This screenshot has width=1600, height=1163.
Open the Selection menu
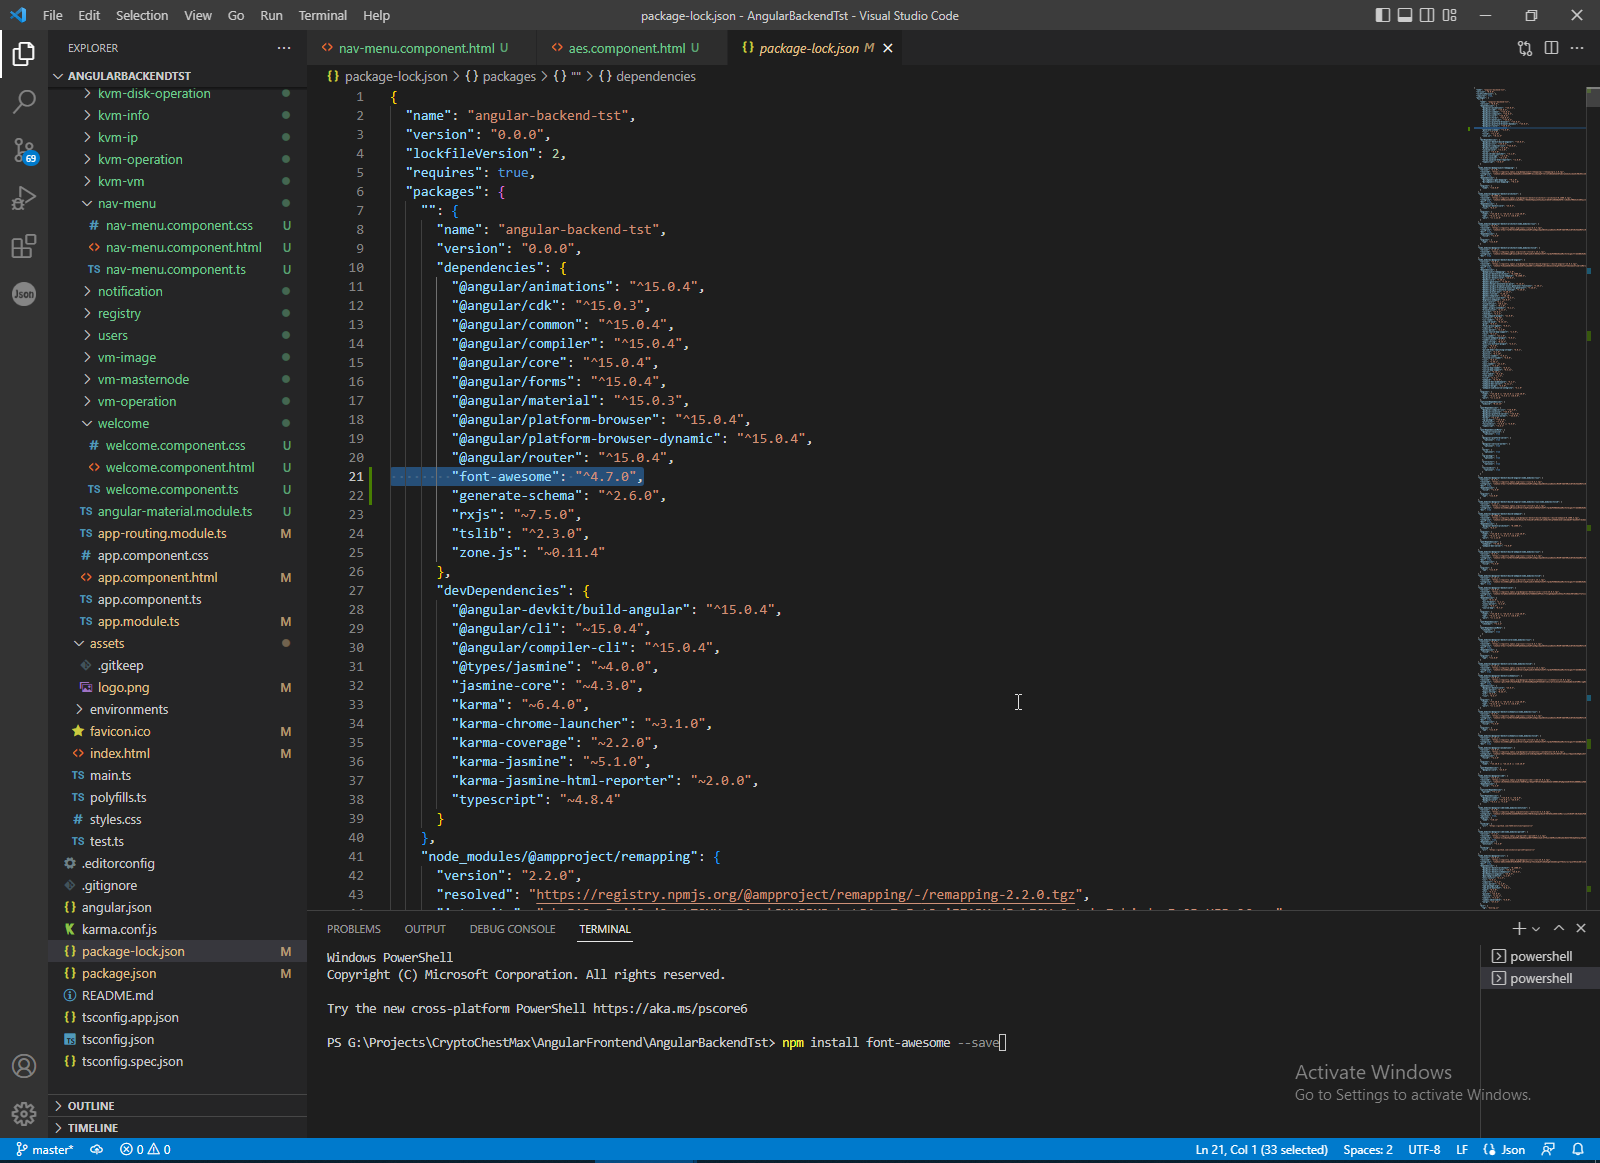coord(142,15)
